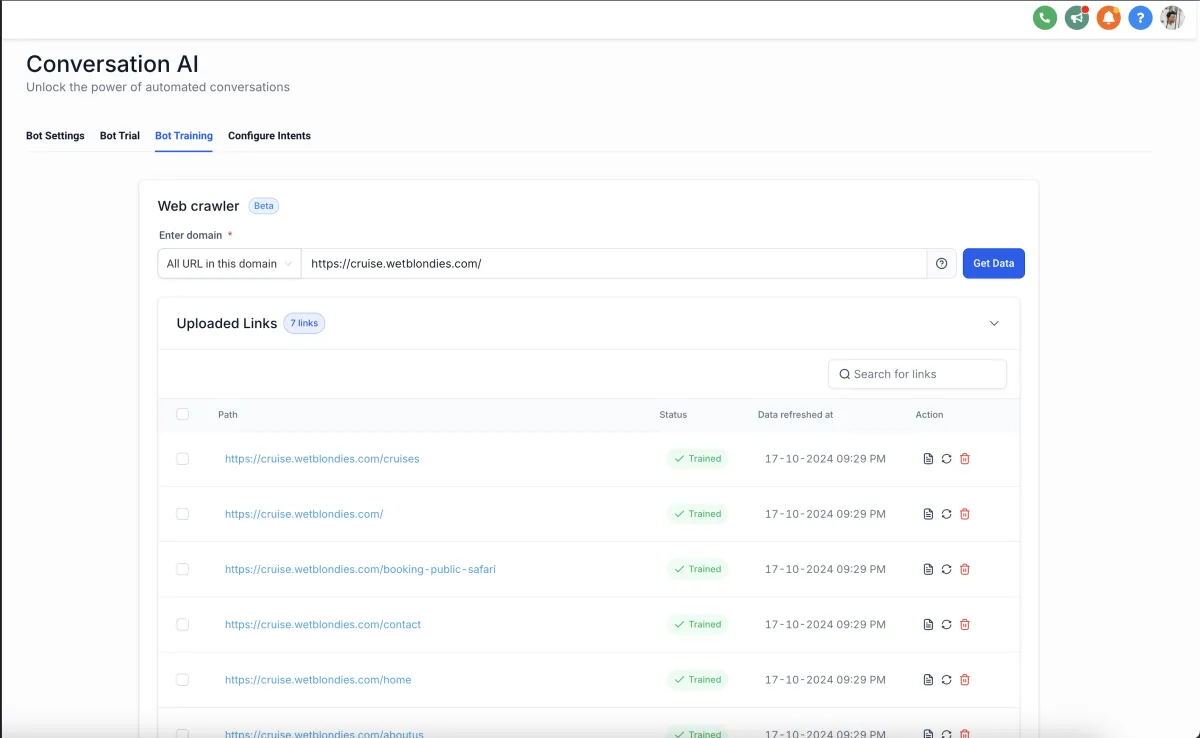View document for the /home link
Screen dimensions: 1200x738
coord(928,680)
